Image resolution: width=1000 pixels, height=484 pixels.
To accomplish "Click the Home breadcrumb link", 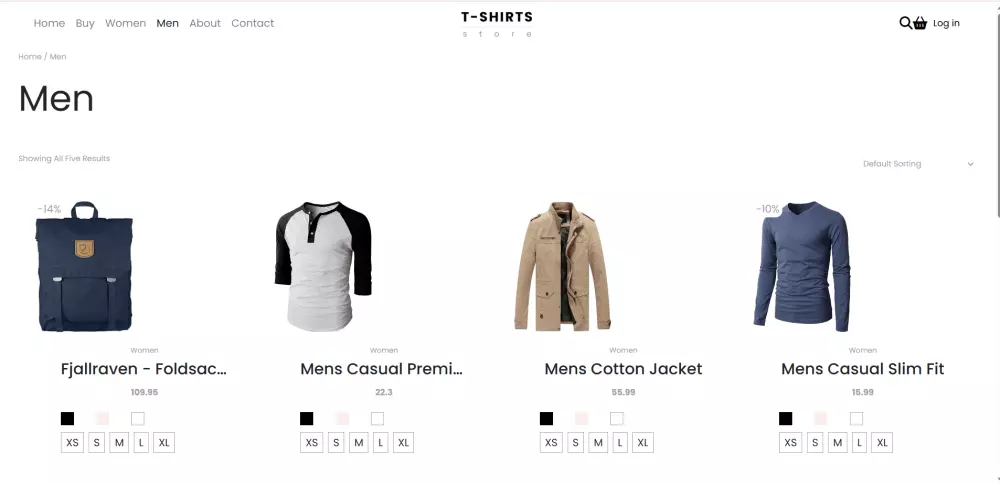I will coord(30,57).
